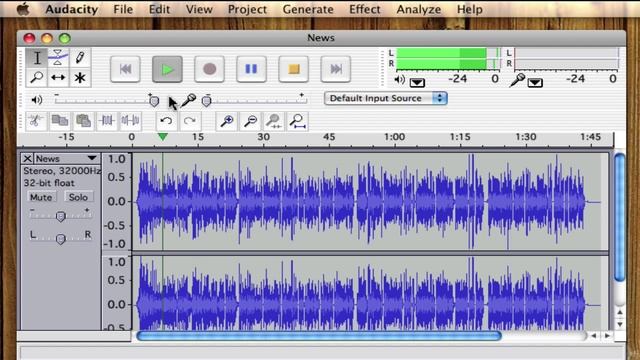Click the track pan L/R slider knob
Viewport: 640px width, 360px height.
pyautogui.click(x=60, y=238)
